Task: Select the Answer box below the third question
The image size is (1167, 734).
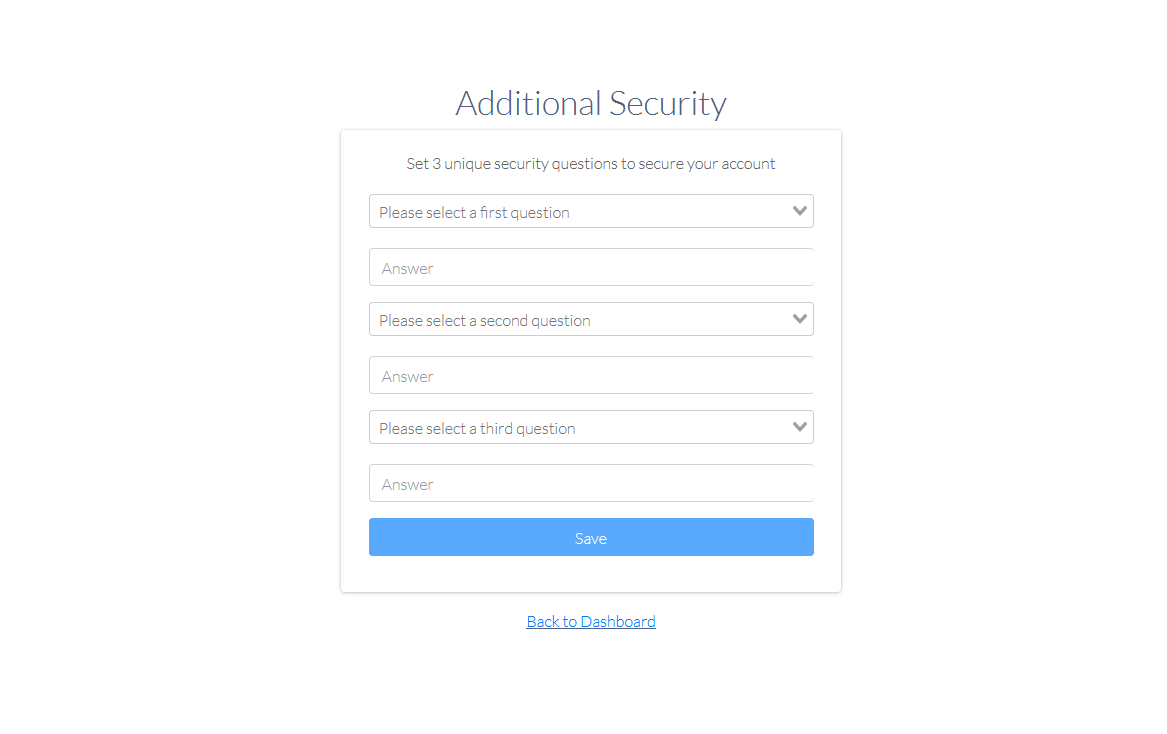Action: coord(591,483)
